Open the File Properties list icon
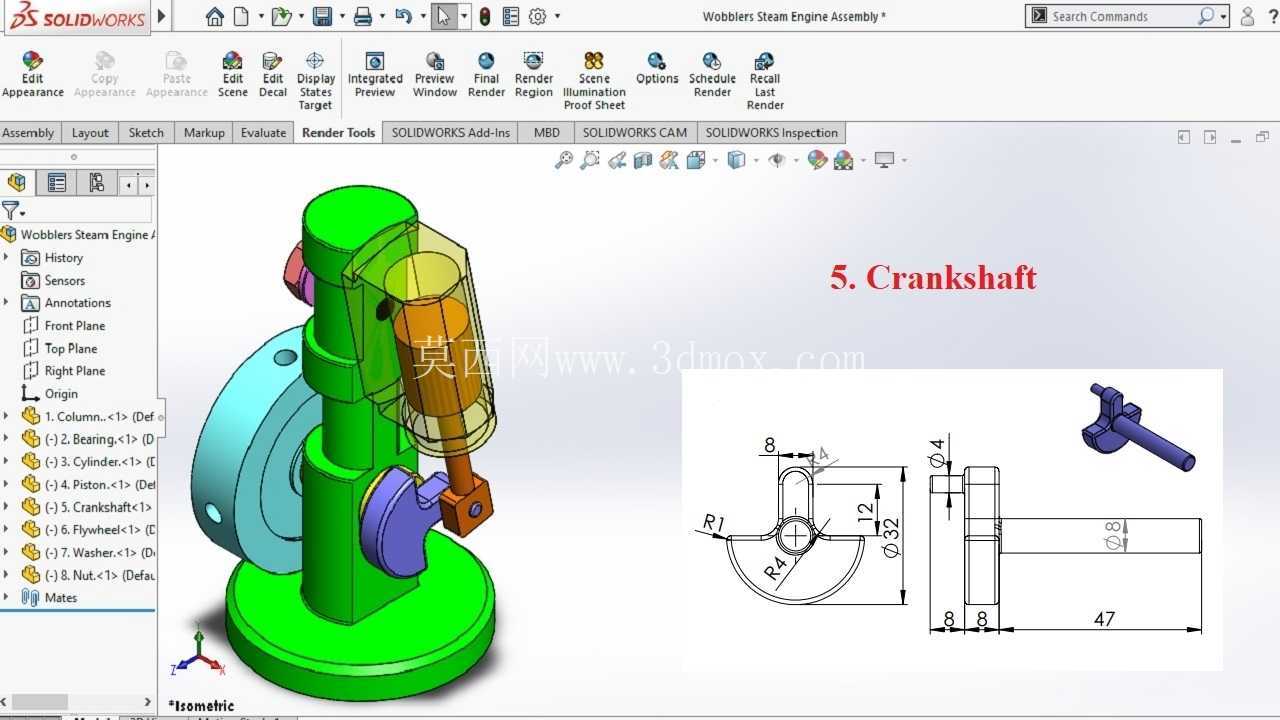The image size is (1280, 720). 511,16
